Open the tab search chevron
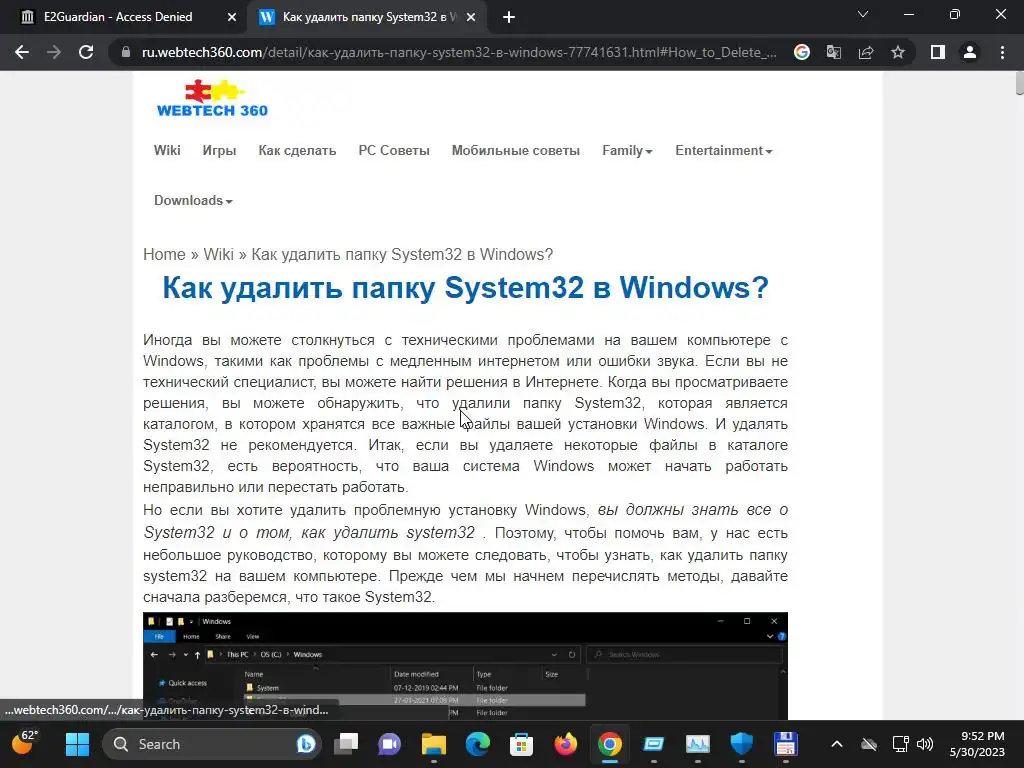This screenshot has width=1024, height=768. point(863,14)
